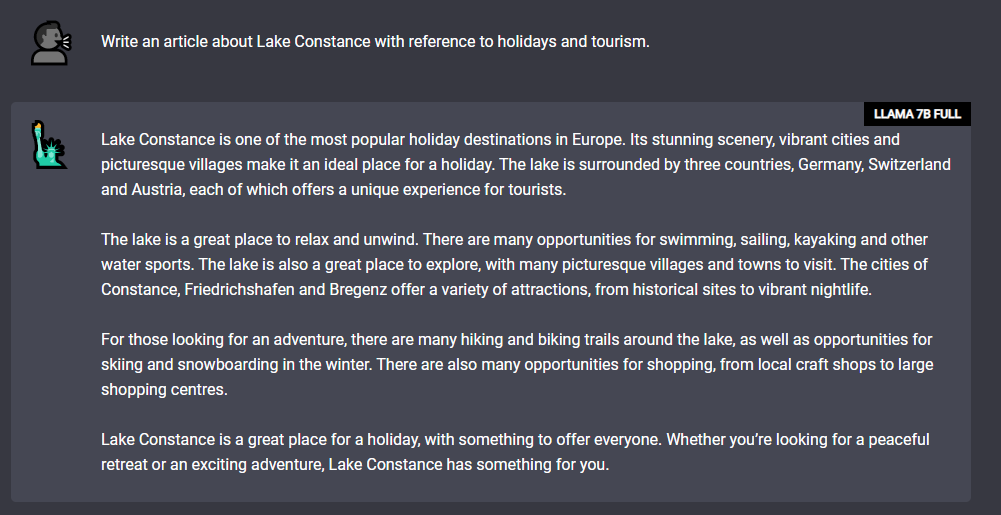Click the word "tourism" in the user prompt
1001x515 pixels.
tap(620, 42)
